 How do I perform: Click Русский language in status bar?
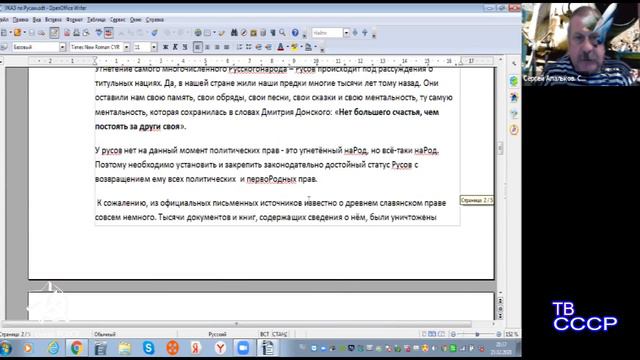pos(217,334)
